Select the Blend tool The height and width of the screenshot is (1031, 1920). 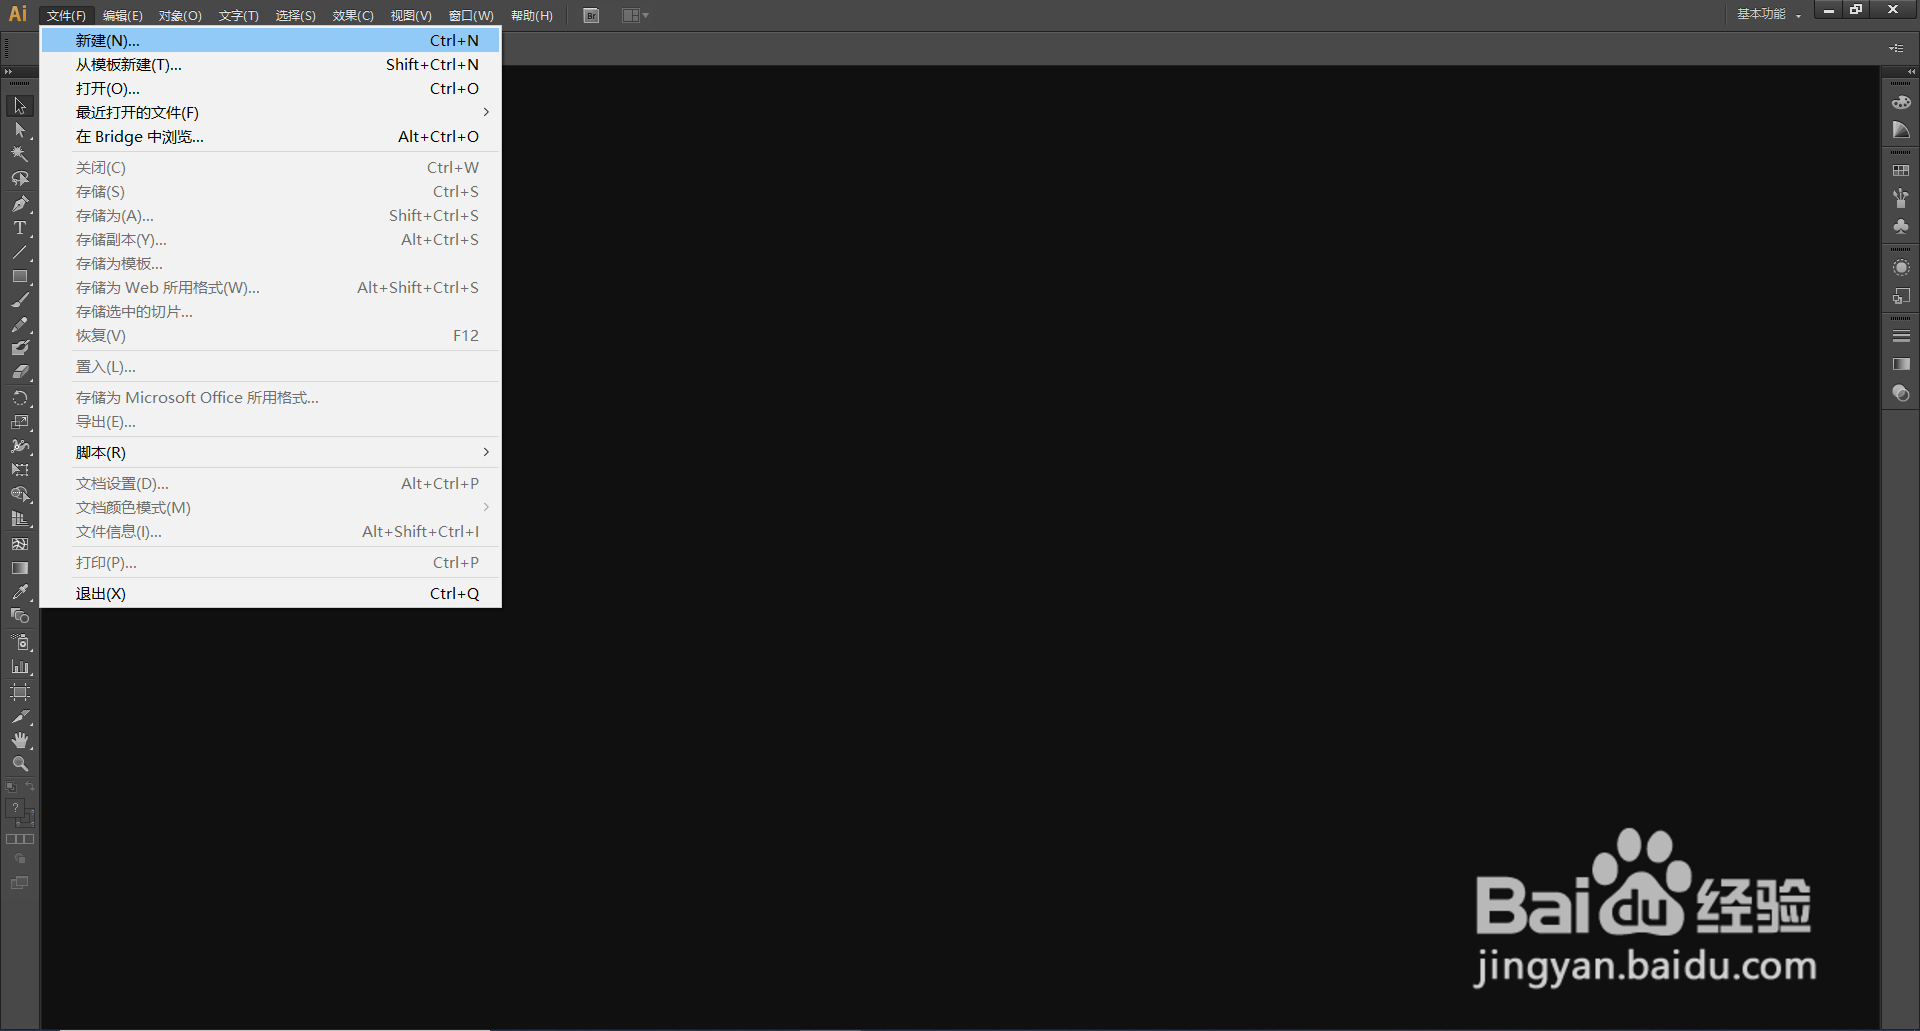pos(20,616)
